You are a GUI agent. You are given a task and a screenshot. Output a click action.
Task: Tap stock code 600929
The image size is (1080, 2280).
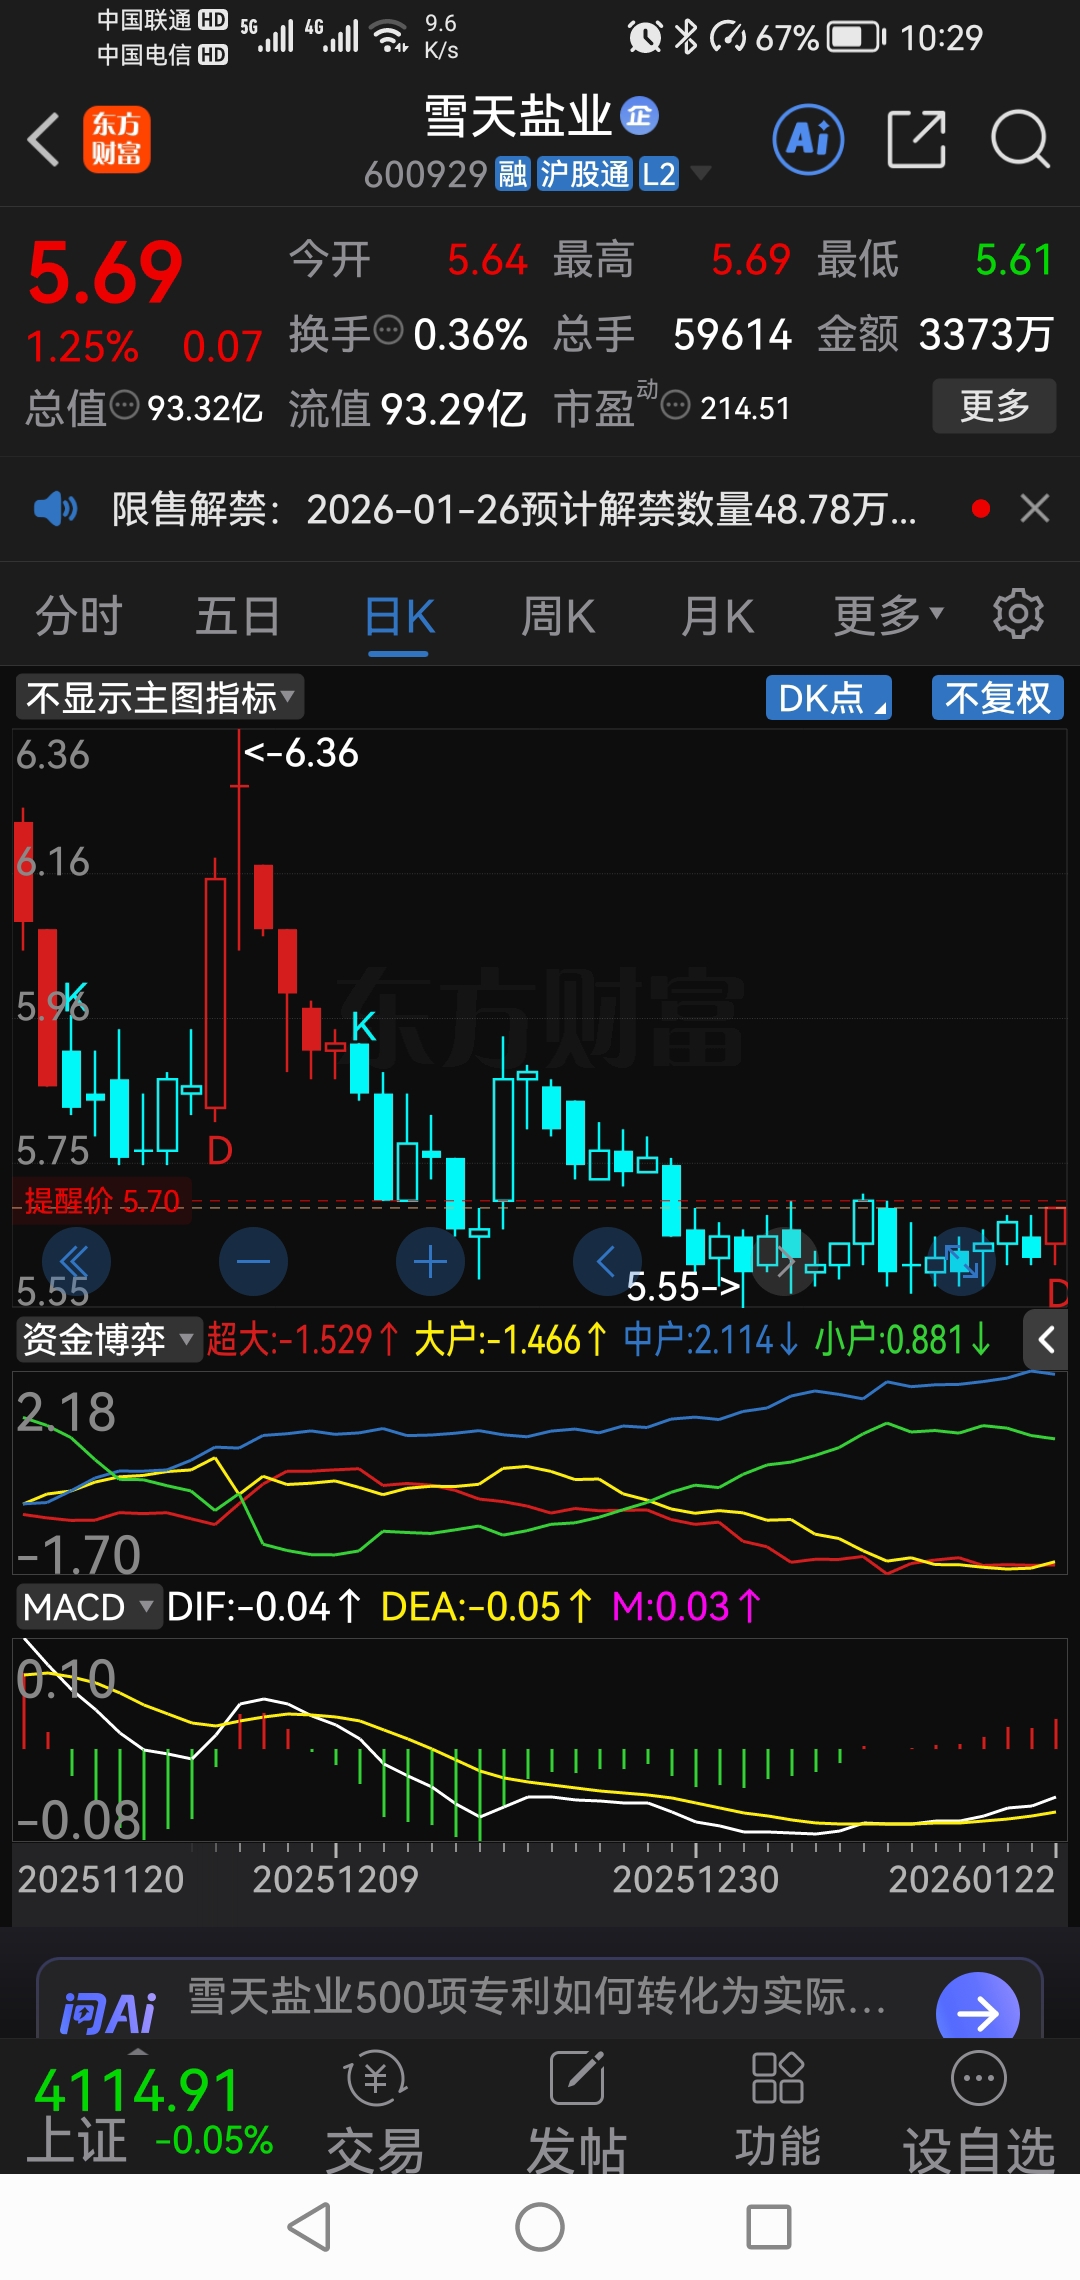click(x=425, y=174)
